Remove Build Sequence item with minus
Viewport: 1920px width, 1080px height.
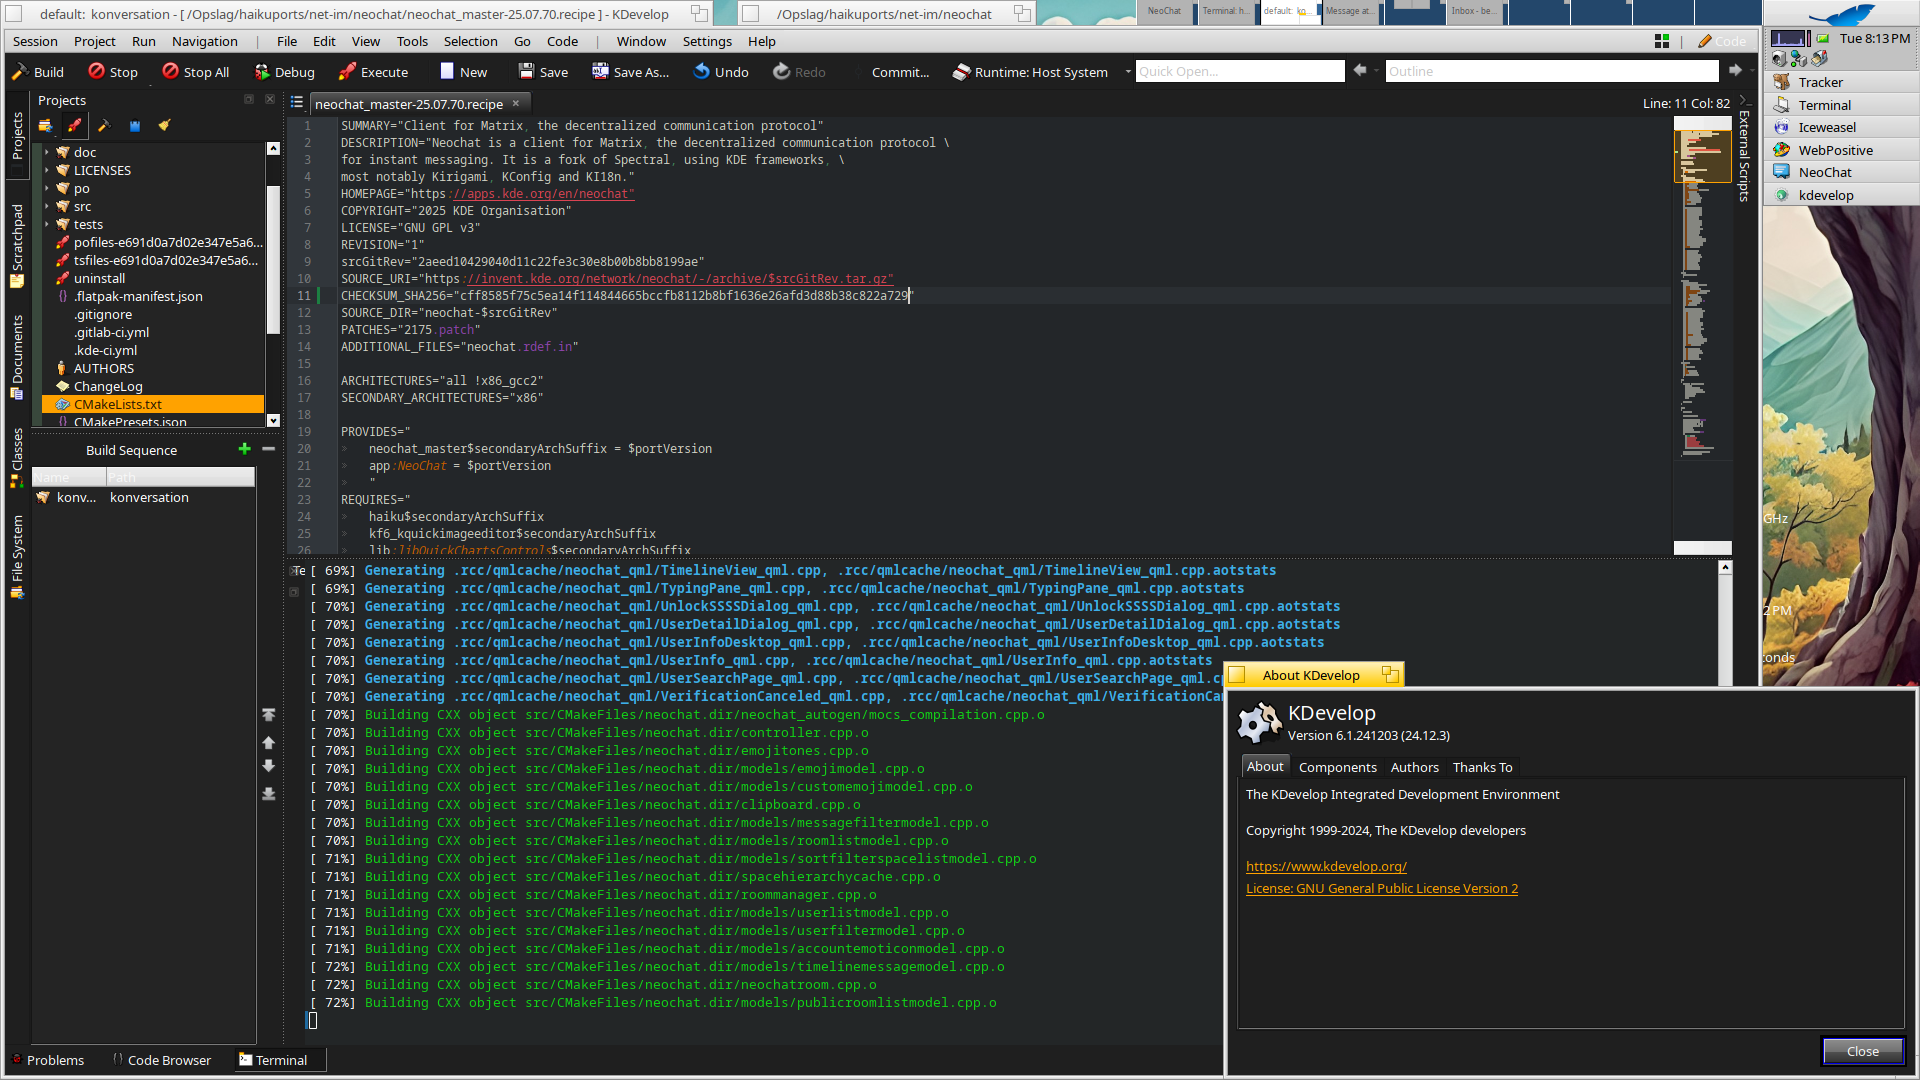[268, 449]
